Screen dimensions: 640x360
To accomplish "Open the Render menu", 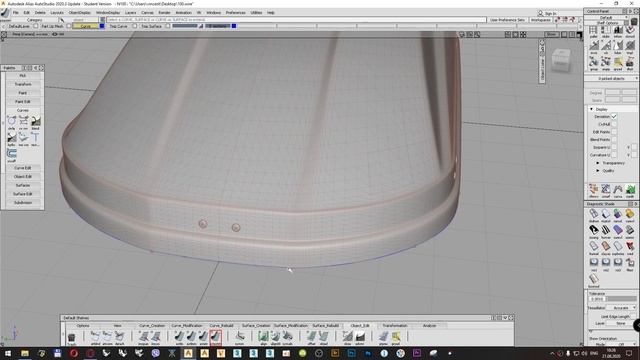I will click(164, 13).
